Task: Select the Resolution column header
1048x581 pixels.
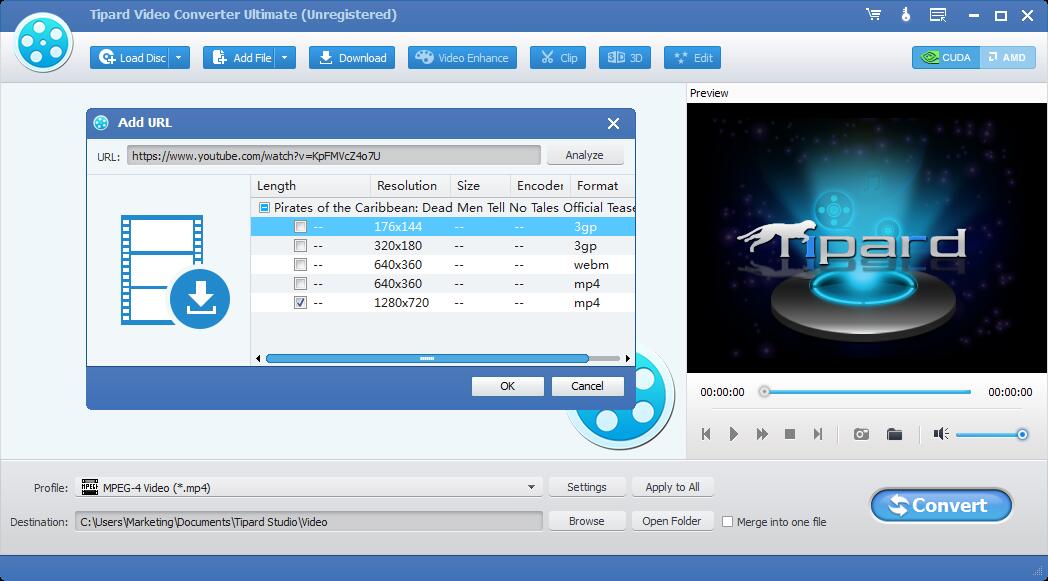Action: (410, 186)
